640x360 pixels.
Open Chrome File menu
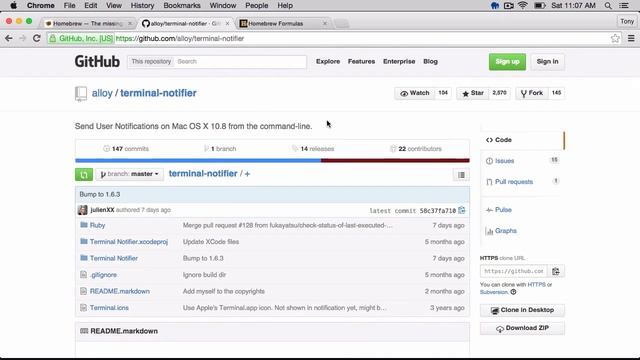pos(69,6)
